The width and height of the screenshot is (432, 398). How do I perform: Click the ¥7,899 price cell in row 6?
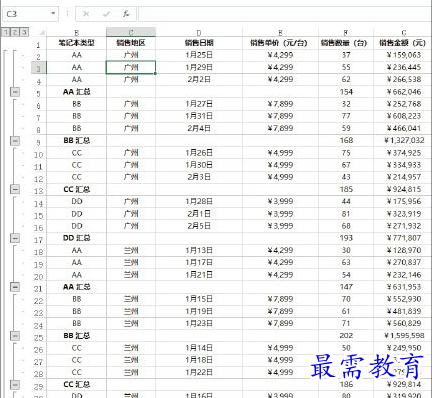tap(280, 104)
